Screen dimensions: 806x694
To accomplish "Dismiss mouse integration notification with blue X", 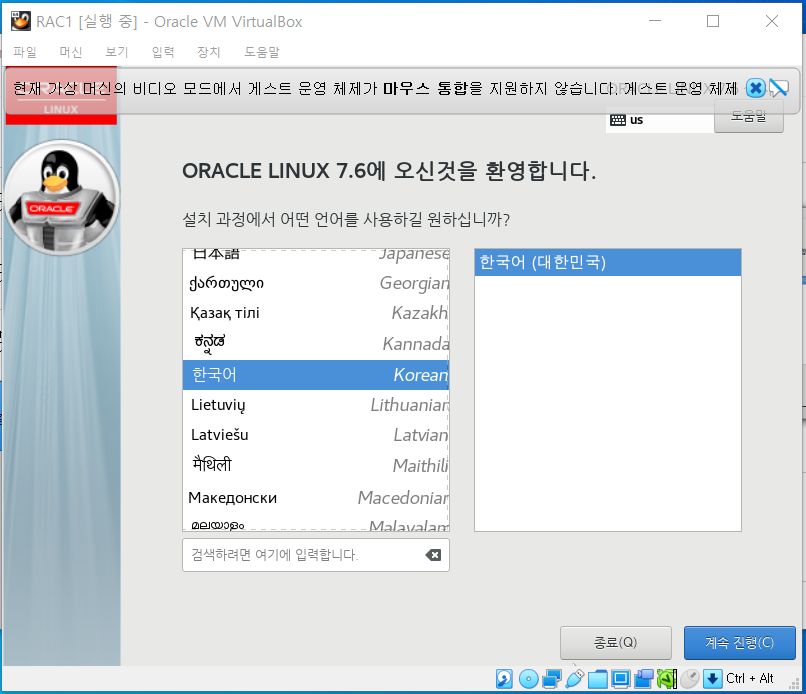I will [756, 88].
